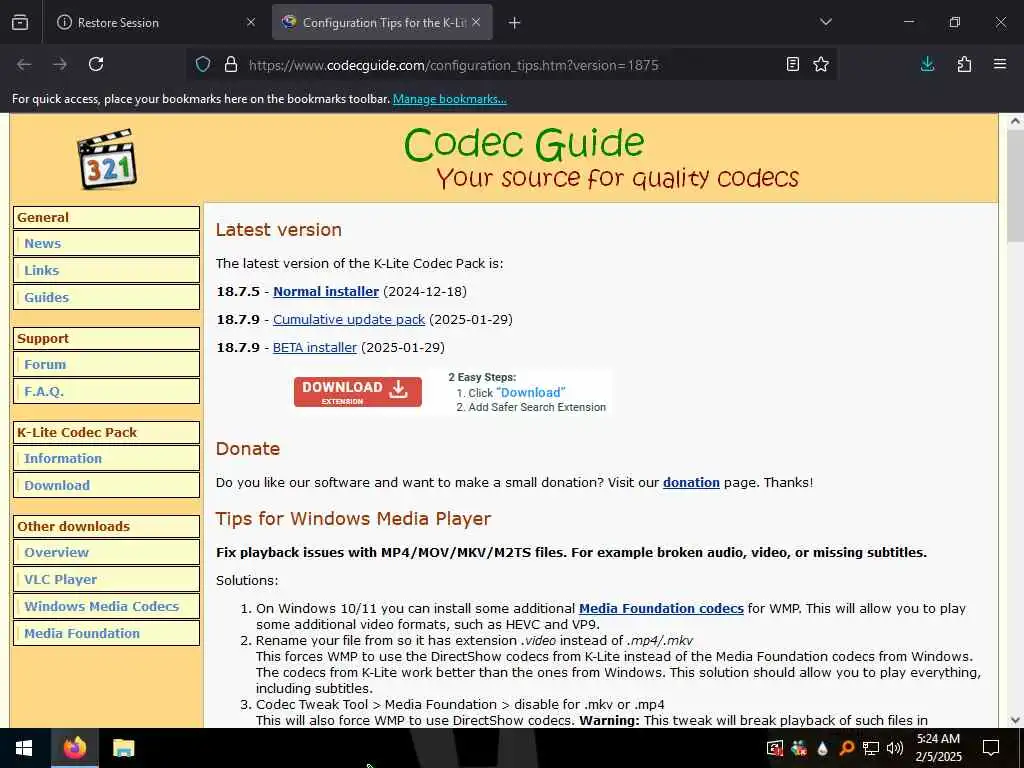Click the General sidebar heading
The width and height of the screenshot is (1024, 768).
[x=106, y=217]
